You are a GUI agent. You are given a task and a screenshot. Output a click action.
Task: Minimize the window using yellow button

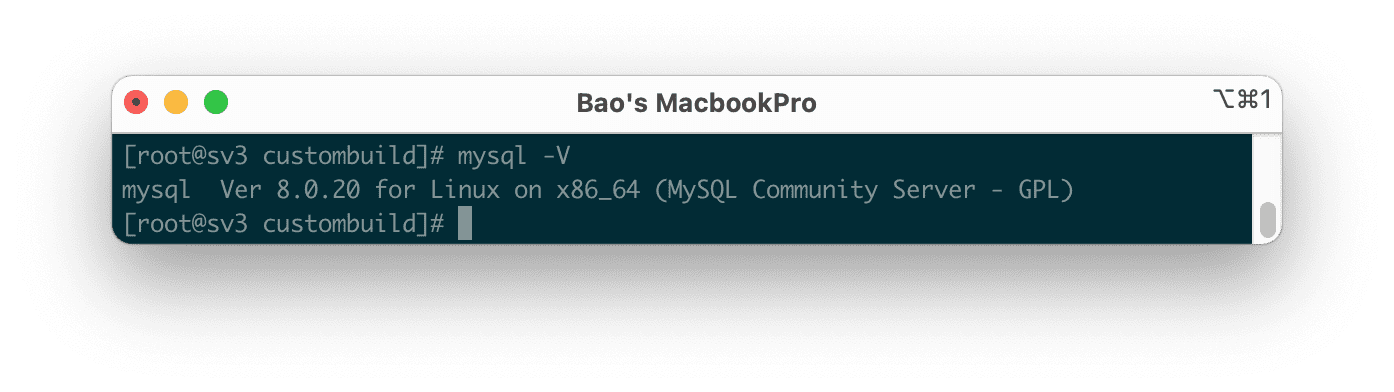176,102
